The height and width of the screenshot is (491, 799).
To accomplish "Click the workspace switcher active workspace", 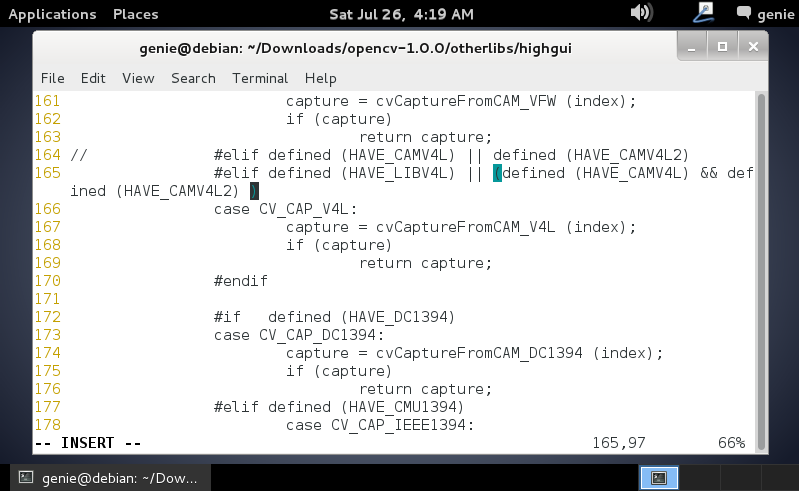I will [659, 478].
